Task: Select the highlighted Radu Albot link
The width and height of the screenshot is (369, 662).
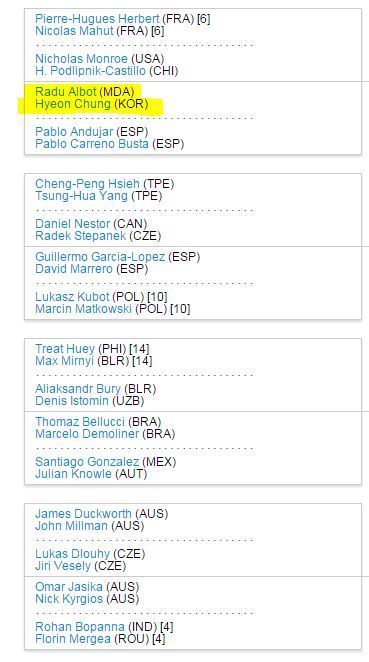Action: 66,92
